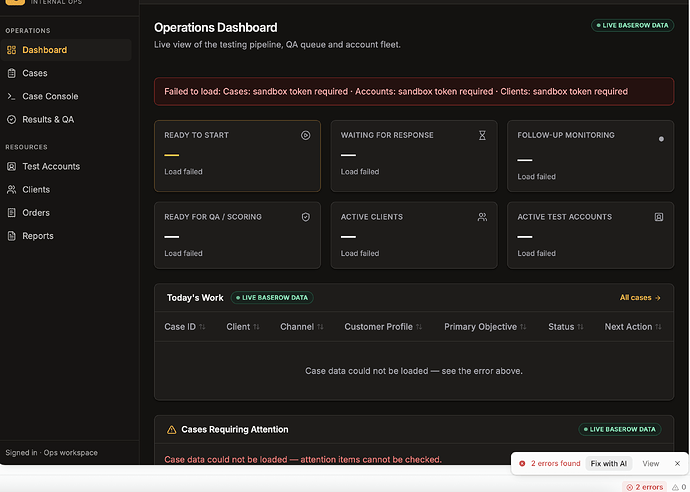
Task: Sort table by Customer Profile column
Action: click(x=383, y=327)
